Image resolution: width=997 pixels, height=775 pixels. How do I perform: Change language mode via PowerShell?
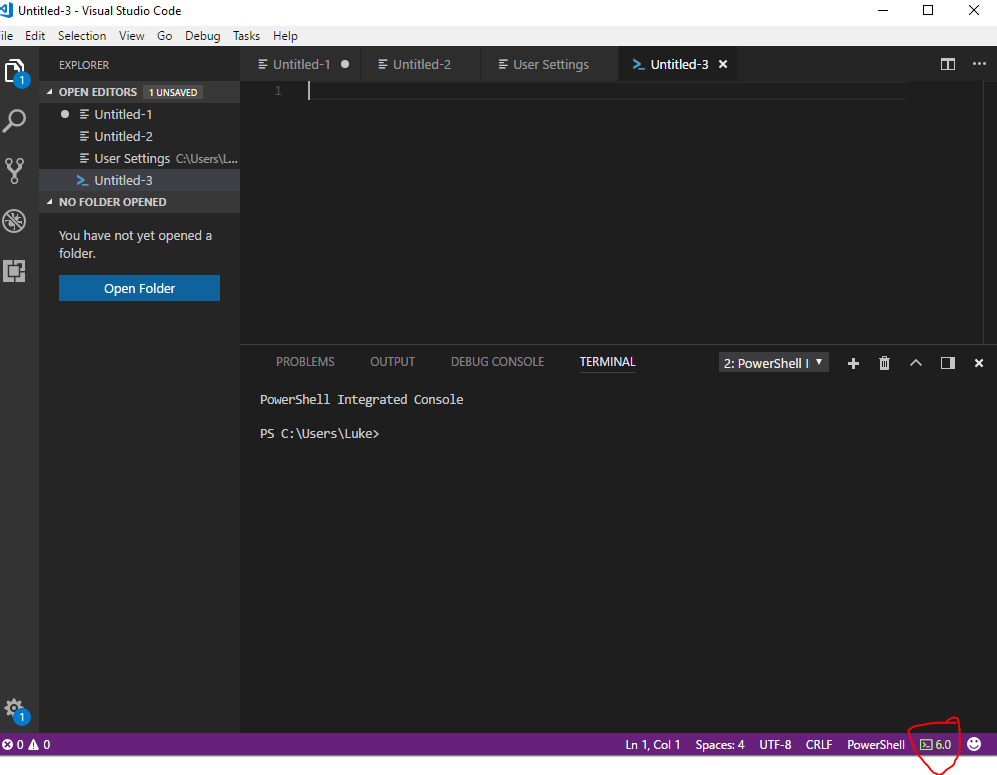[x=876, y=744]
